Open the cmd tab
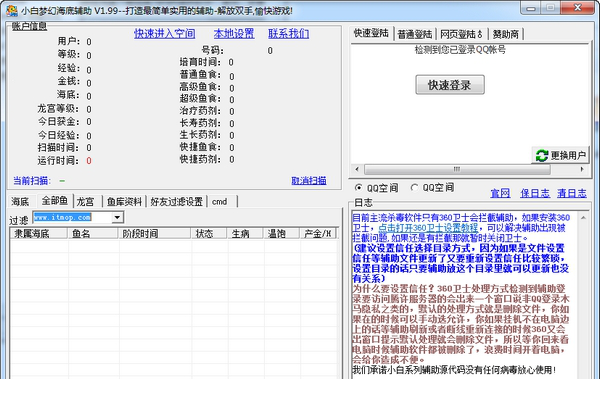600x394 pixels. [x=219, y=202]
